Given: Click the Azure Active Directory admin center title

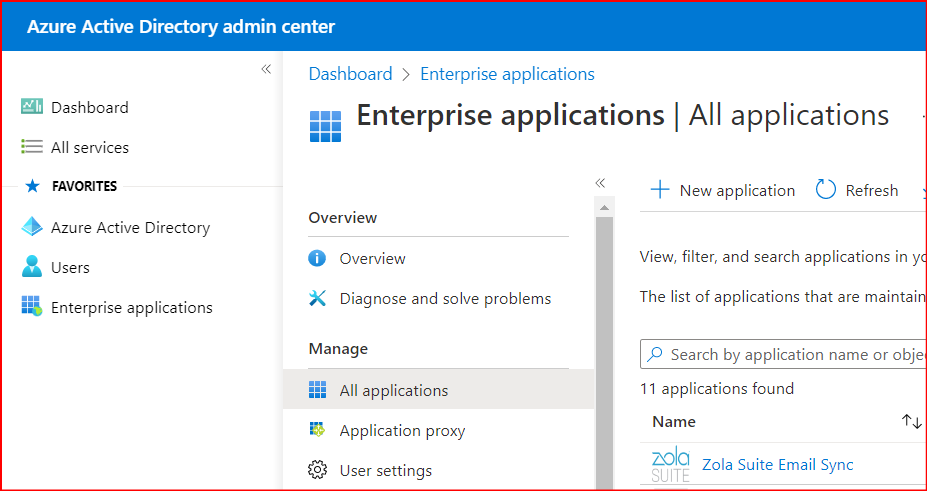Looking at the screenshot, I should (x=181, y=27).
